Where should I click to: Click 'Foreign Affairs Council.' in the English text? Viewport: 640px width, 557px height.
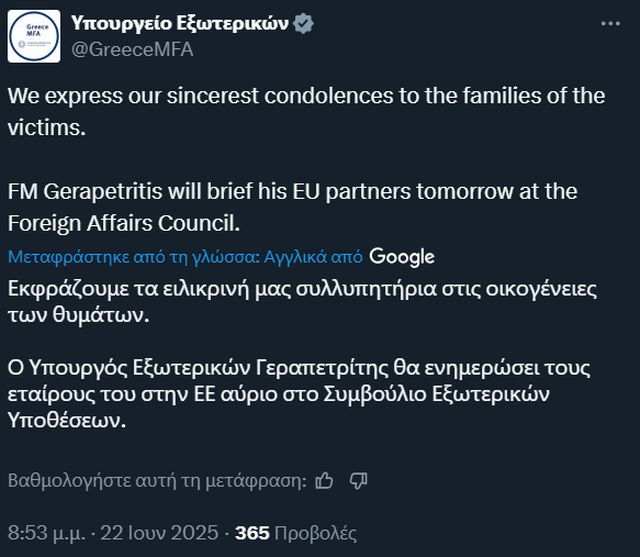124,221
